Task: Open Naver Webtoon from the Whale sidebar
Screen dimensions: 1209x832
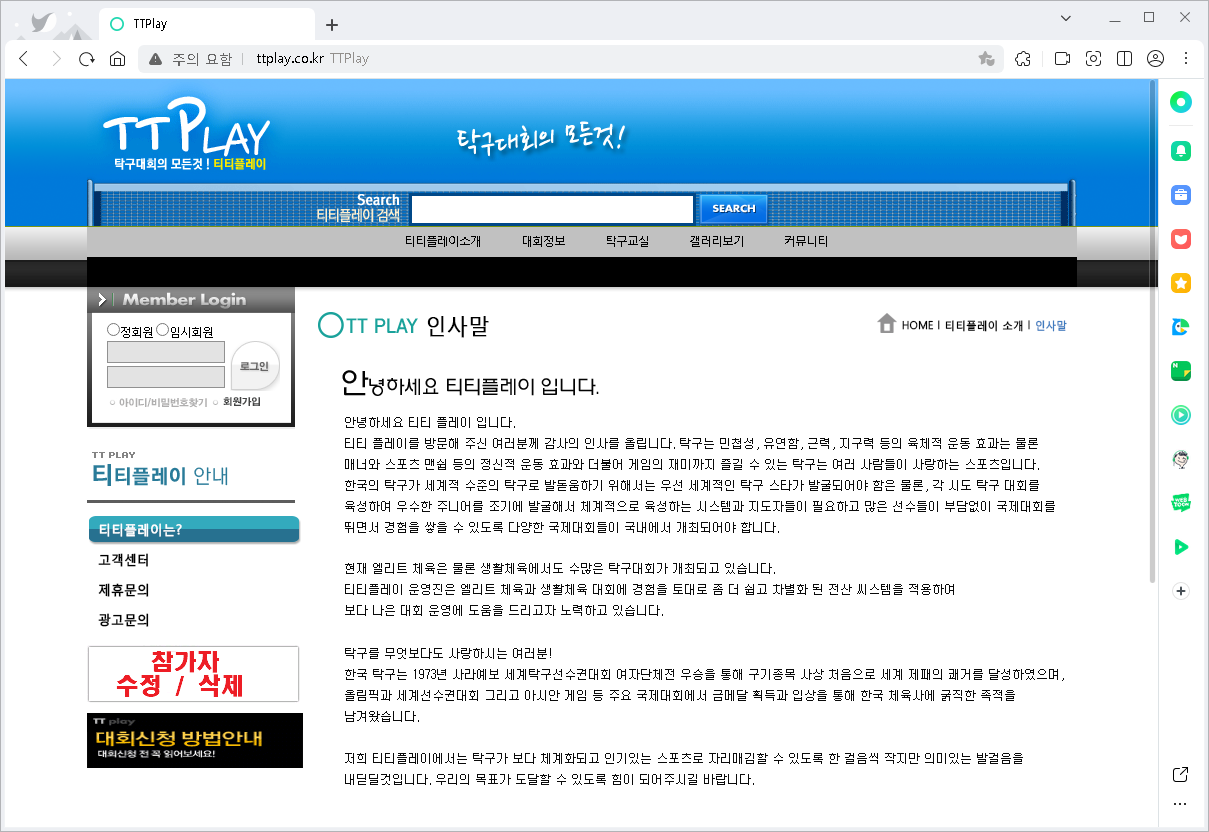Action: pyautogui.click(x=1180, y=503)
